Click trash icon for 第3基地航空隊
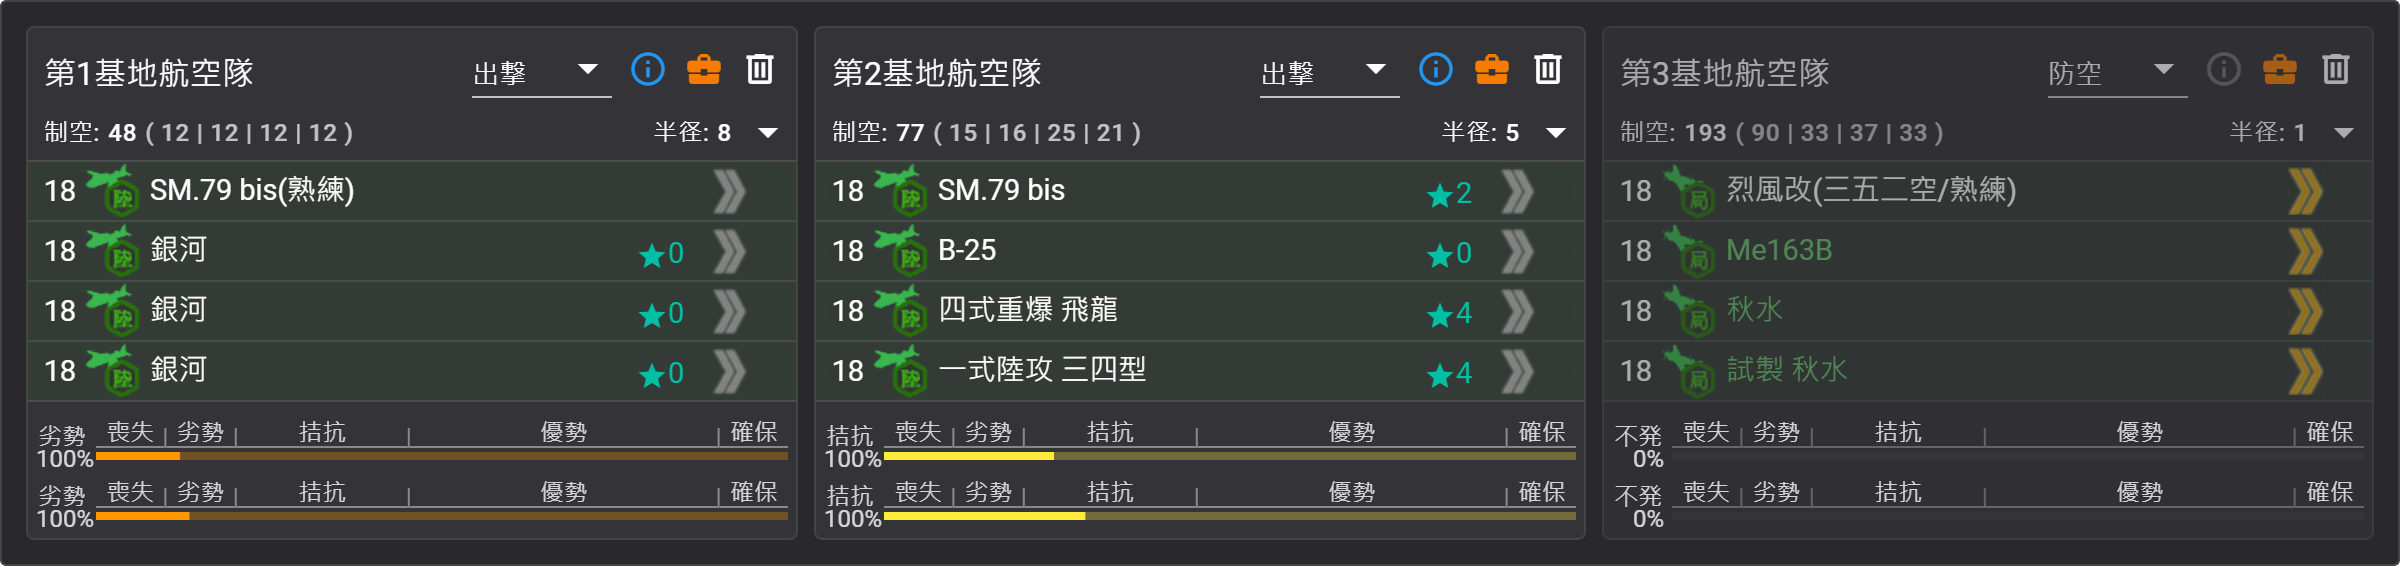2400x566 pixels. click(x=2336, y=69)
